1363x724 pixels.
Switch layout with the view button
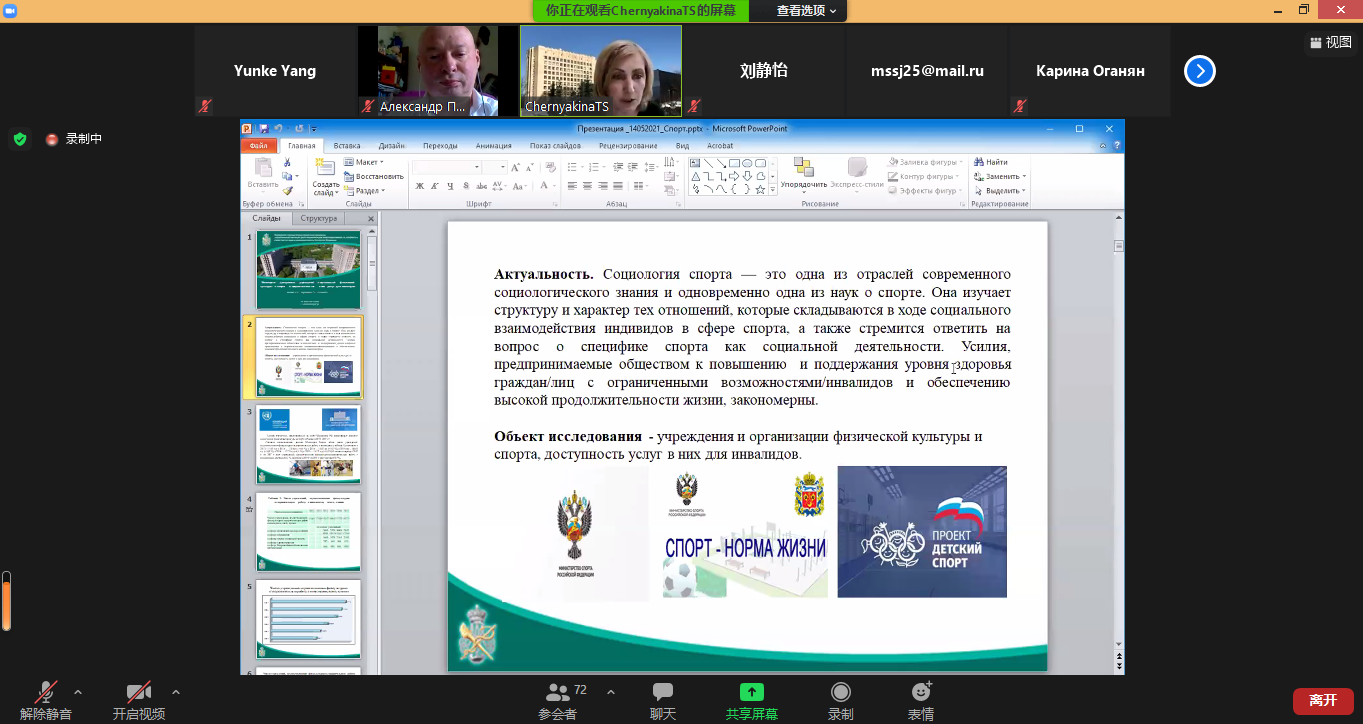1331,42
